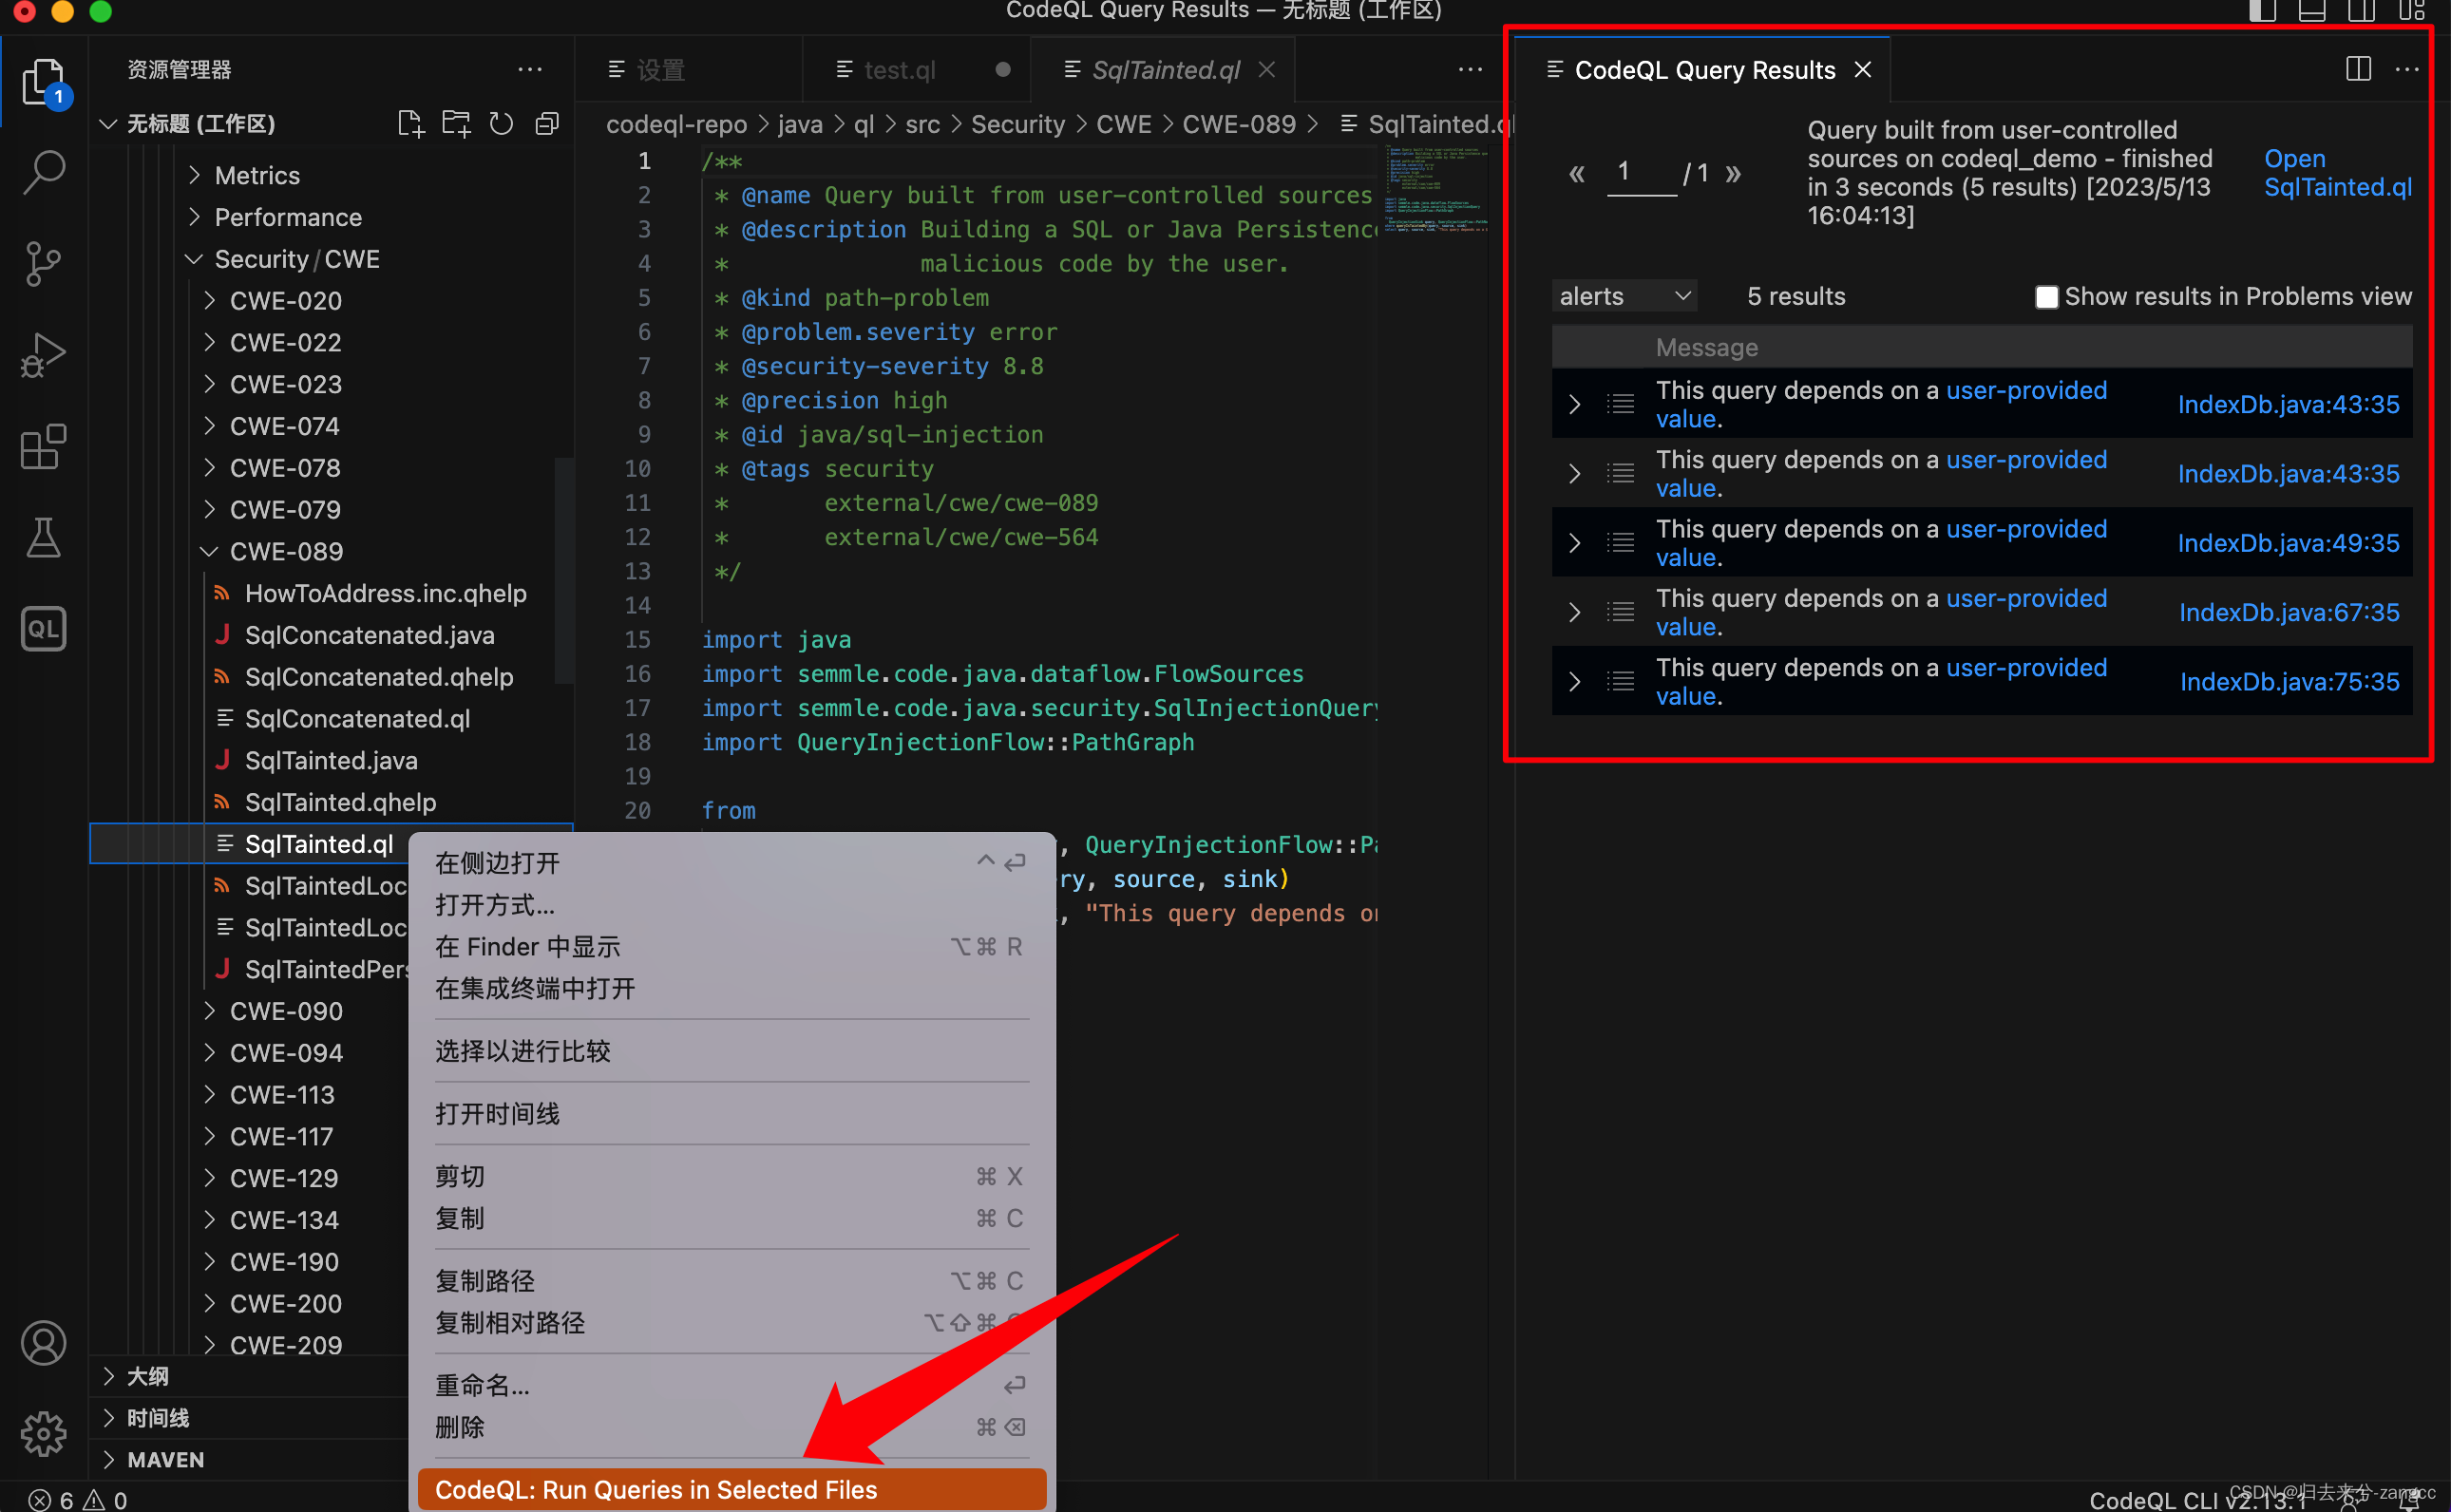Click the CodeQL CLI version status item

pos(2198,1500)
